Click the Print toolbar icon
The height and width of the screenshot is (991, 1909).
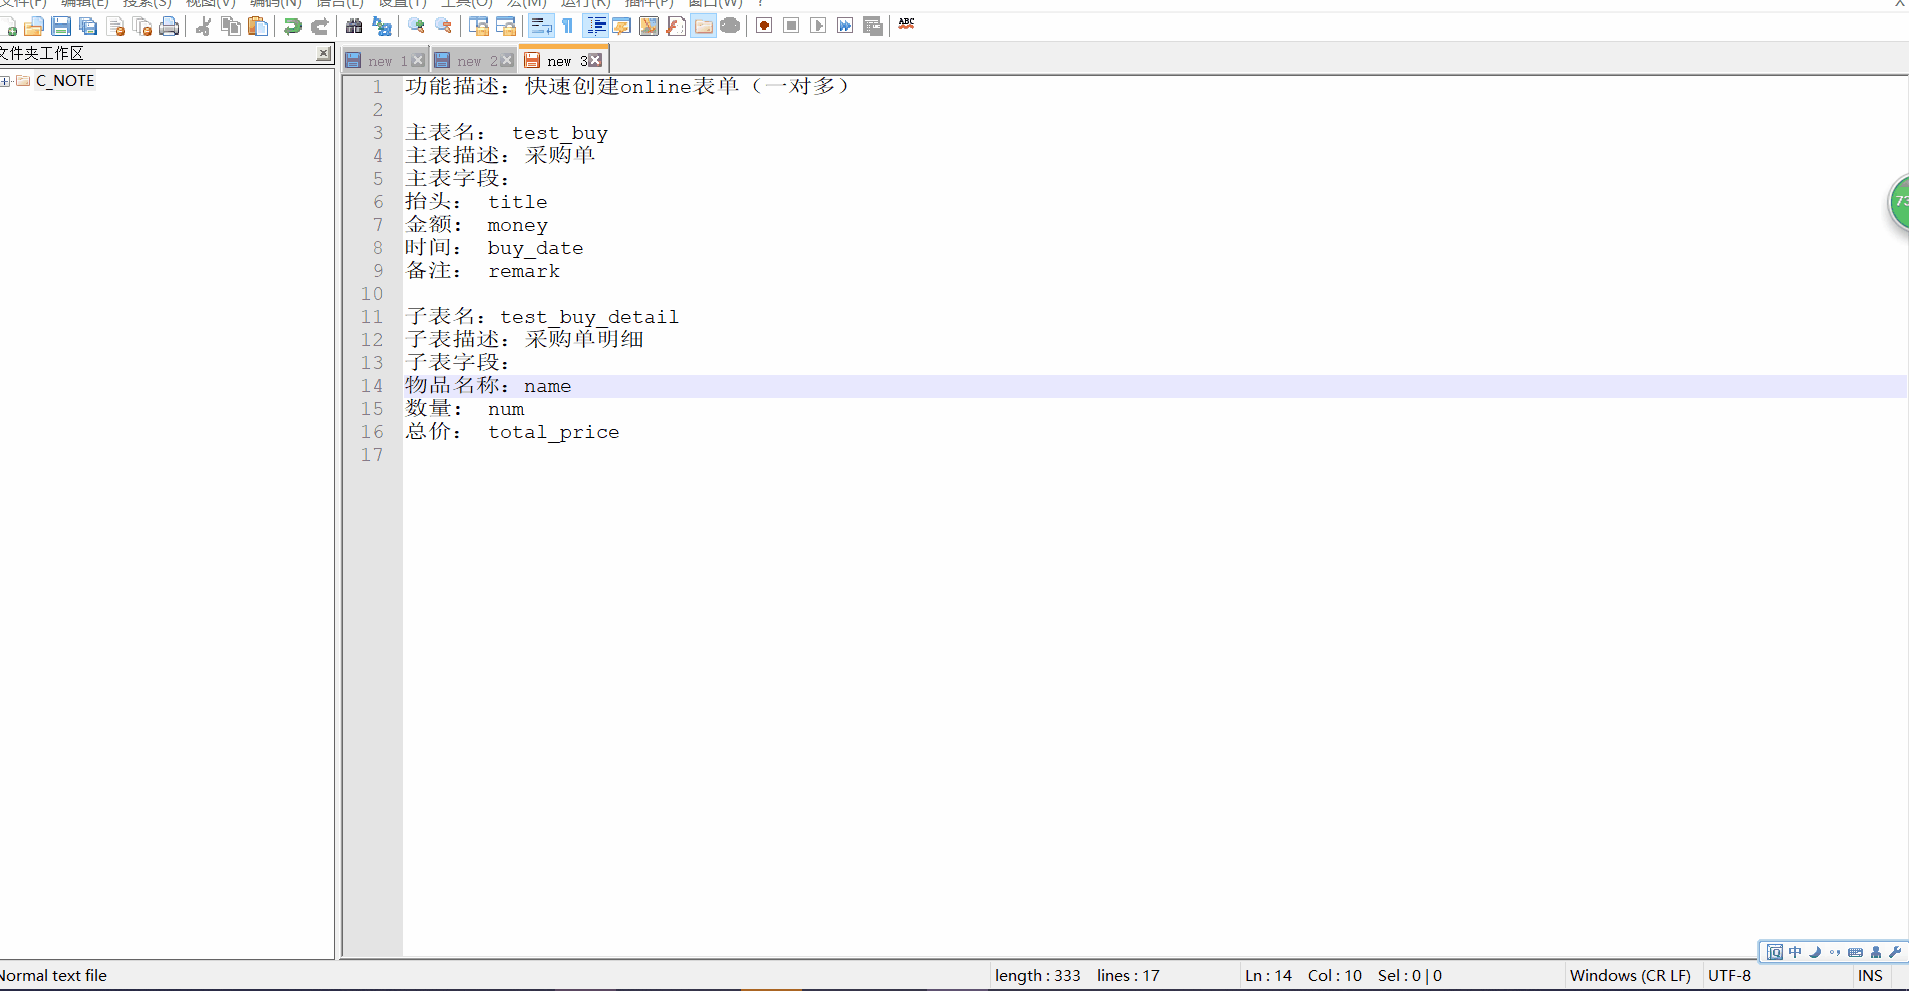point(169,26)
